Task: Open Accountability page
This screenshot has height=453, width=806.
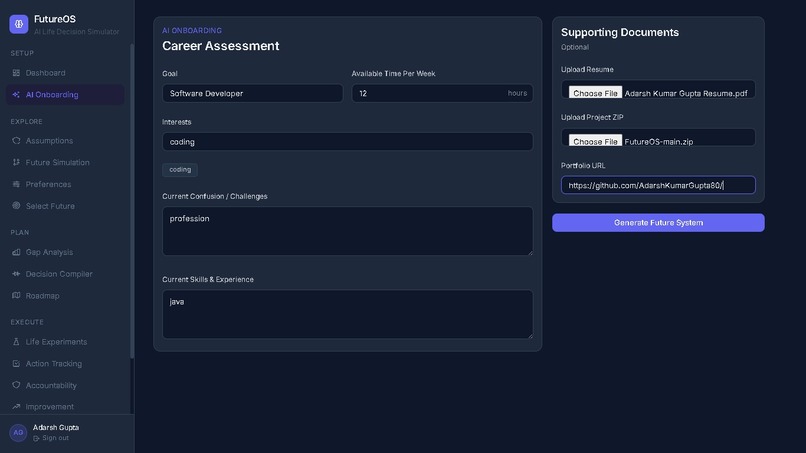Action: [x=65, y=385]
